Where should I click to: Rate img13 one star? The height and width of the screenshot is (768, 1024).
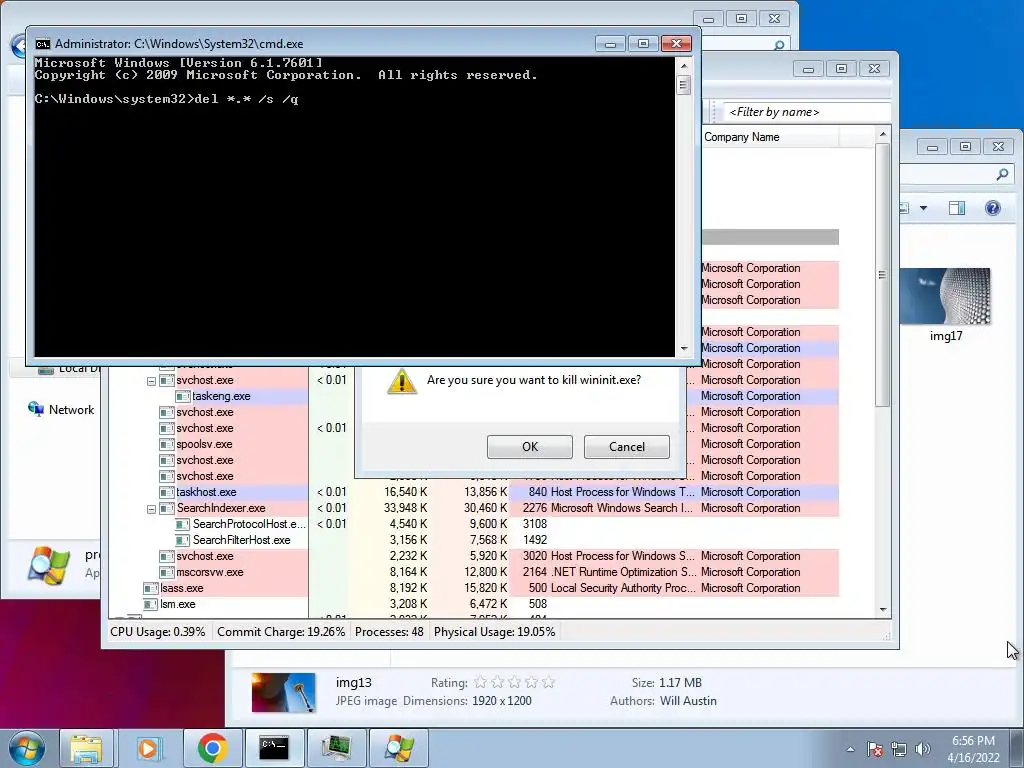pos(480,682)
